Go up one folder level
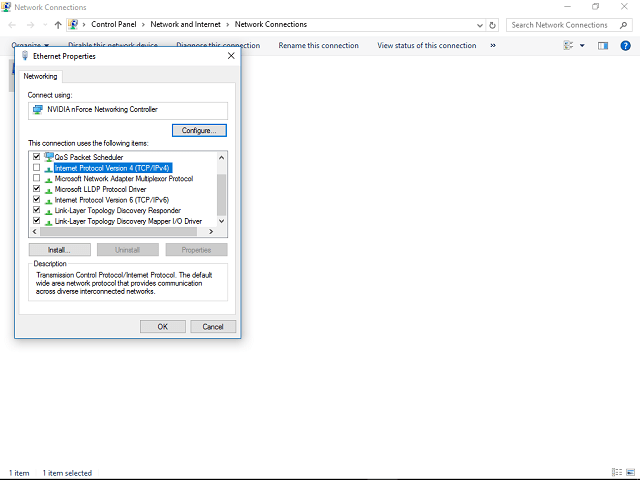Viewport: 640px width, 480px height. point(58,25)
